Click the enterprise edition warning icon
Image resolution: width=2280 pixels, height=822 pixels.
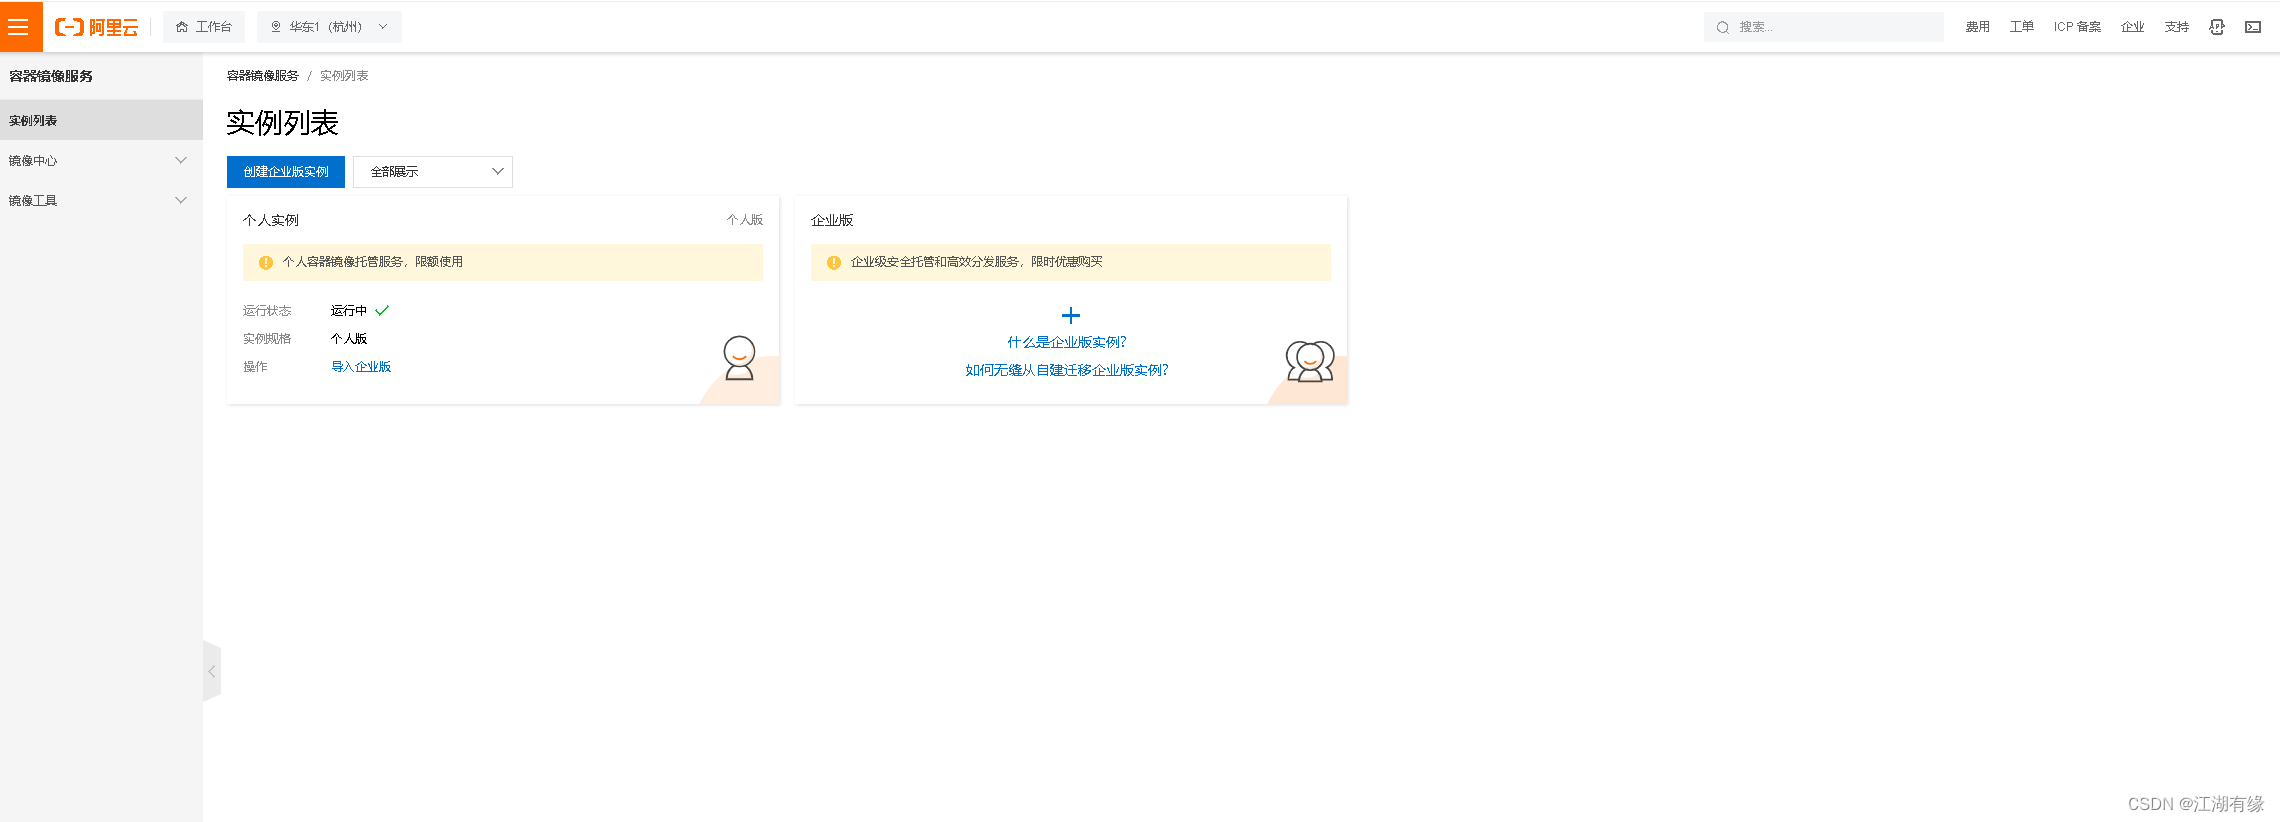pyautogui.click(x=834, y=263)
